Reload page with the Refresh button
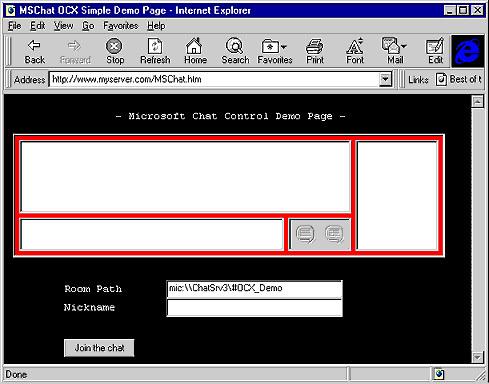The height and width of the screenshot is (384, 489). tap(155, 51)
